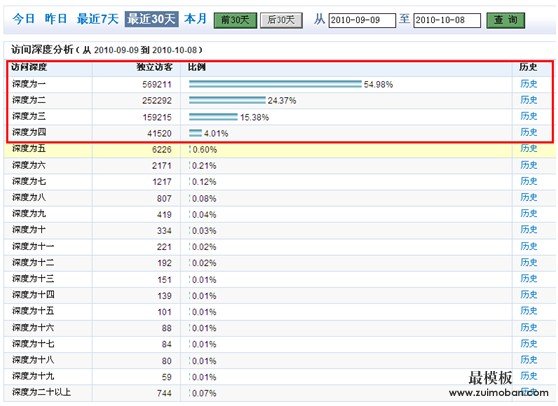The height and width of the screenshot is (406, 558).
Task: Focus the start date field 2010-09-09
Action: click(362, 20)
